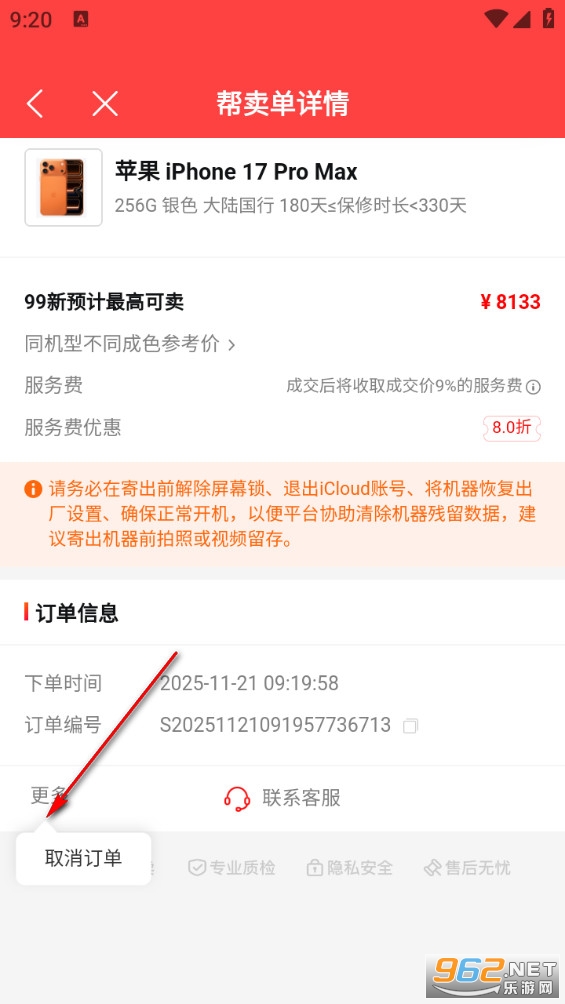Open iPhone 17 Pro Max product thumbnail
This screenshot has width=565, height=1004.
click(63, 187)
